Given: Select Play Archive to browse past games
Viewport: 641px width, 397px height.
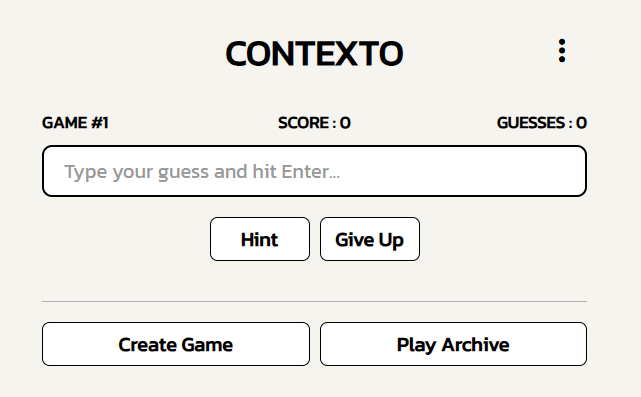Looking at the screenshot, I should click(x=453, y=344).
